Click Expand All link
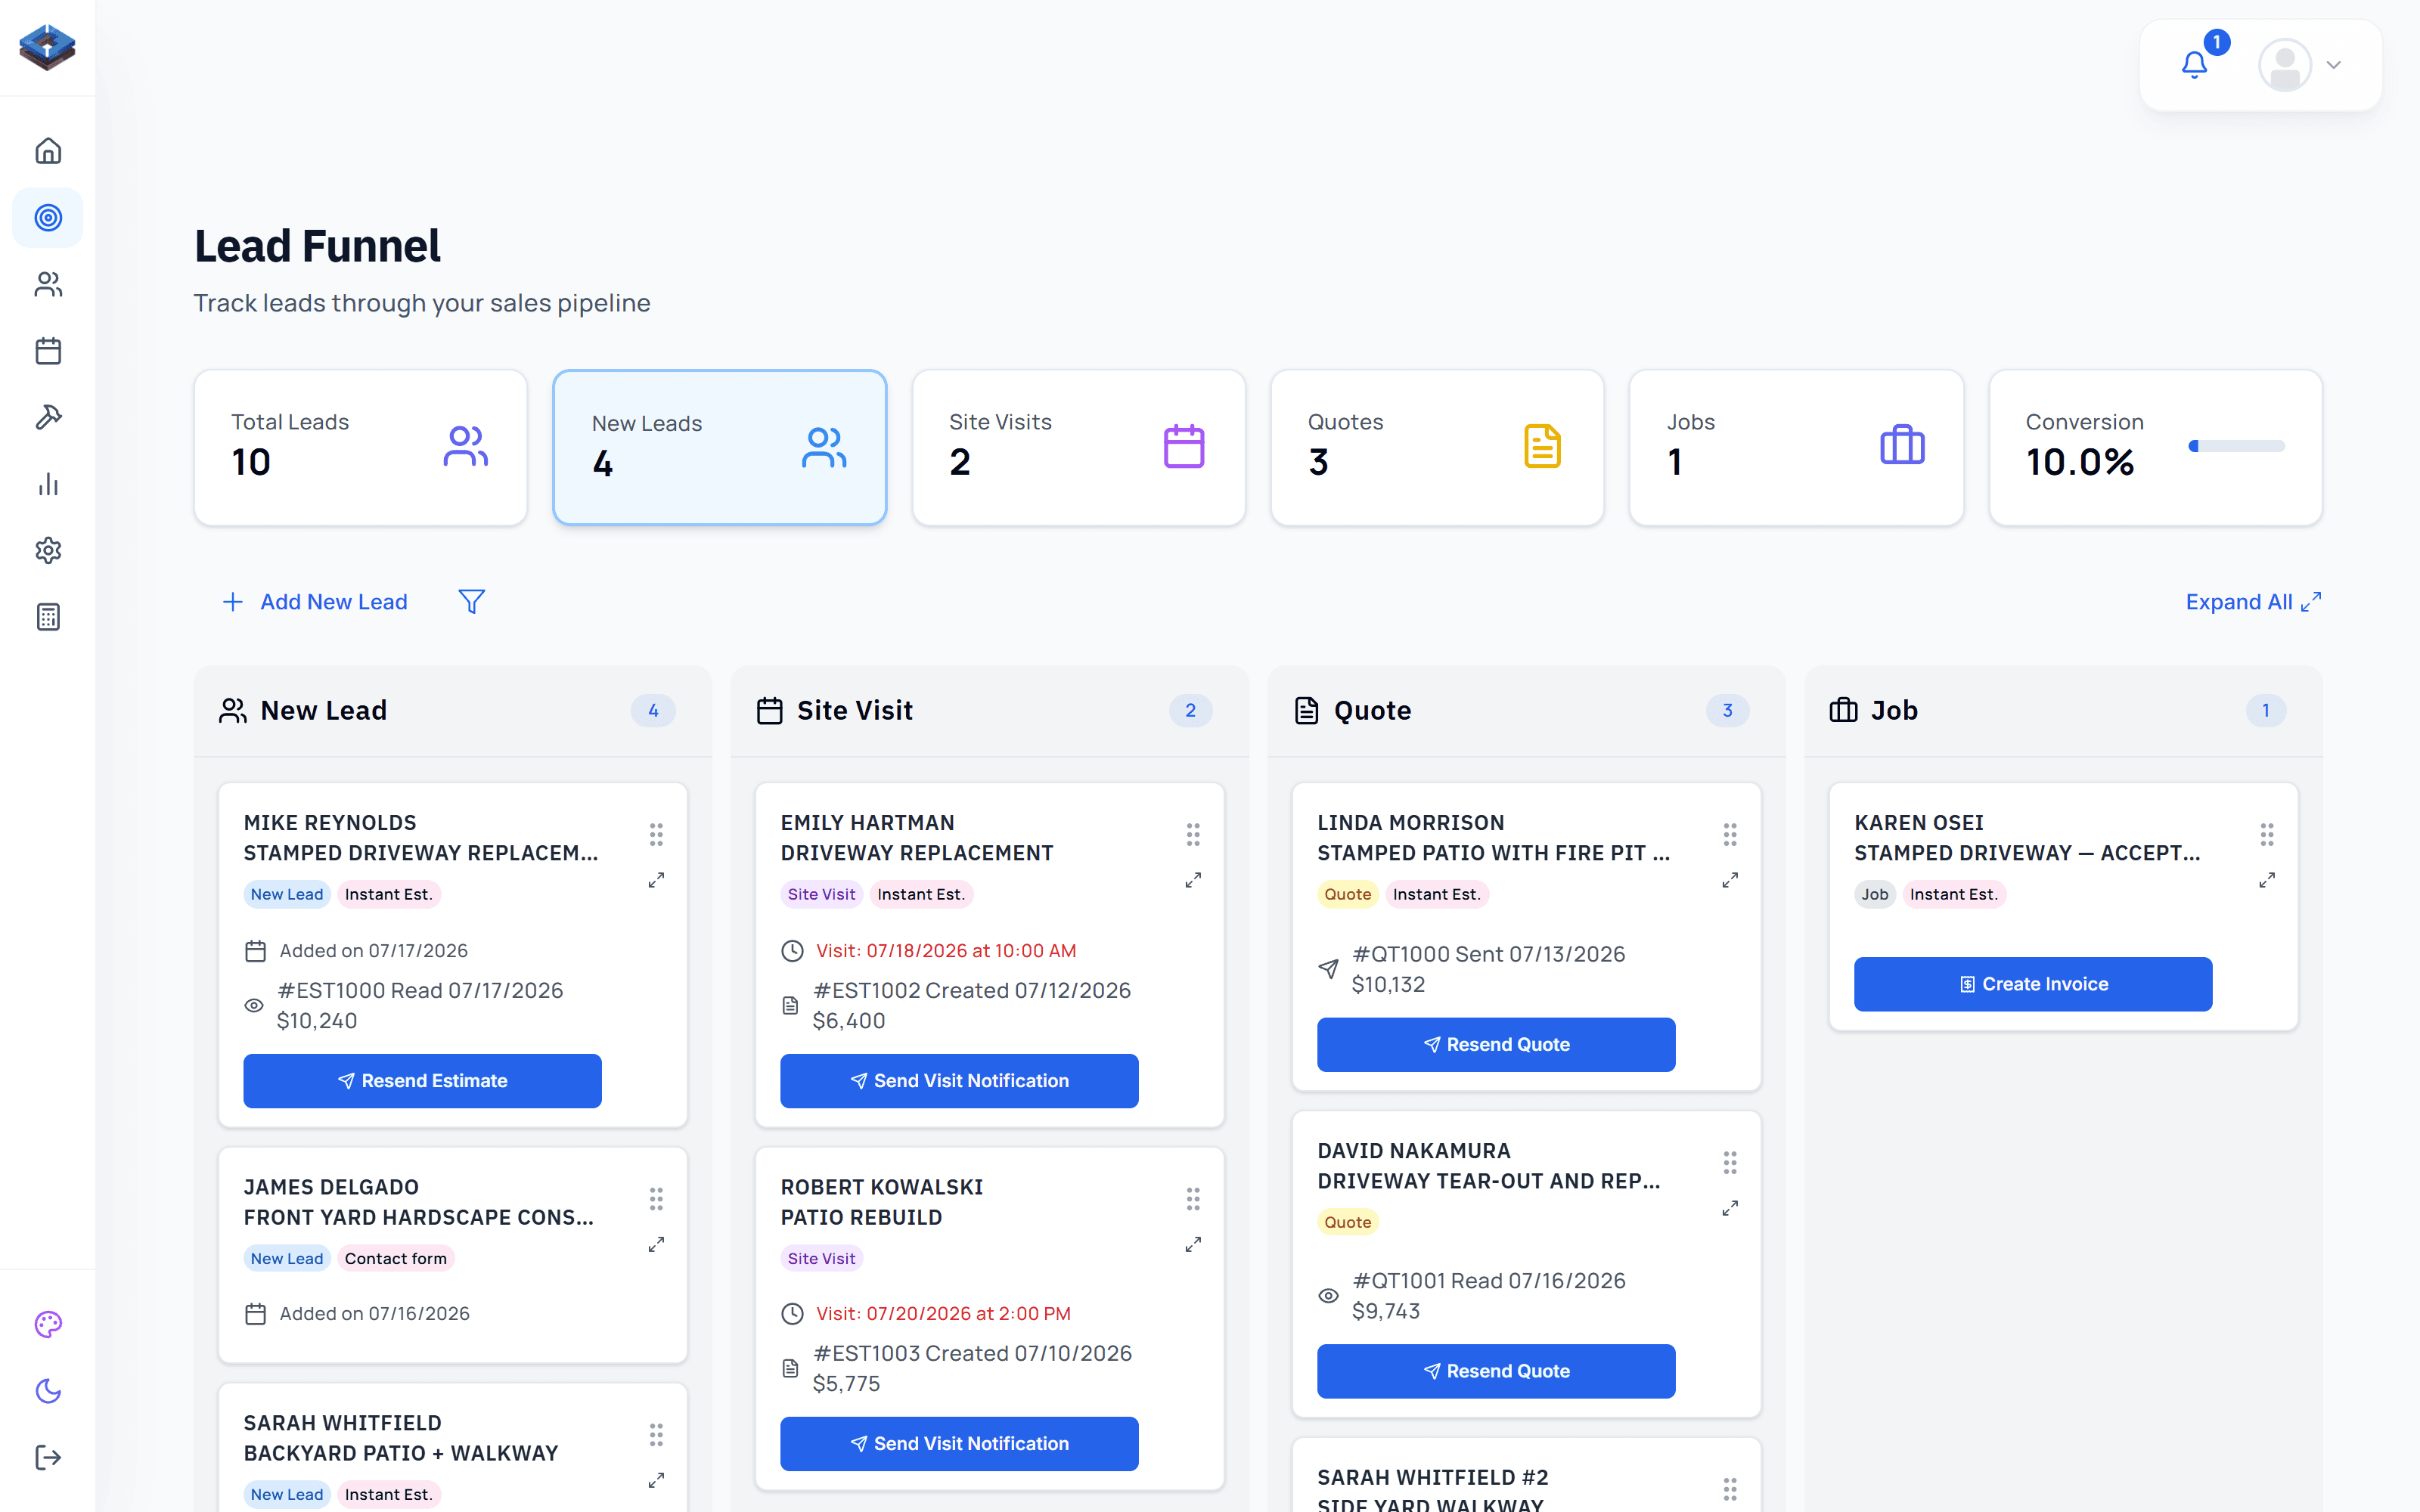Viewport: 2420px width, 1512px height. coord(2253,602)
